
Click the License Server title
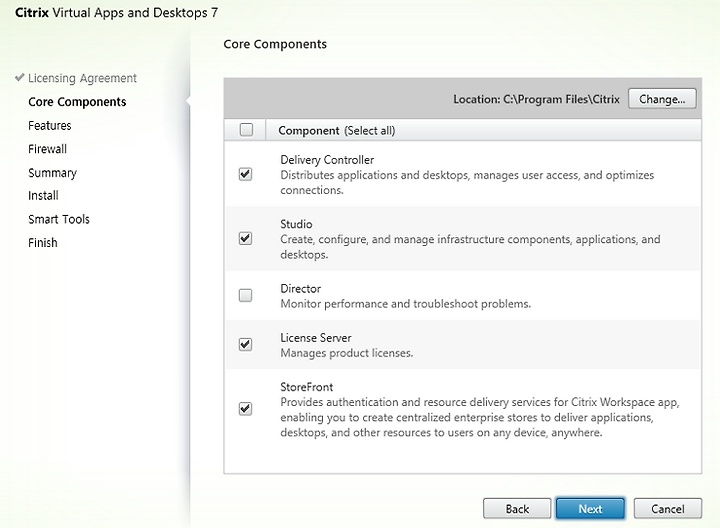(315, 337)
